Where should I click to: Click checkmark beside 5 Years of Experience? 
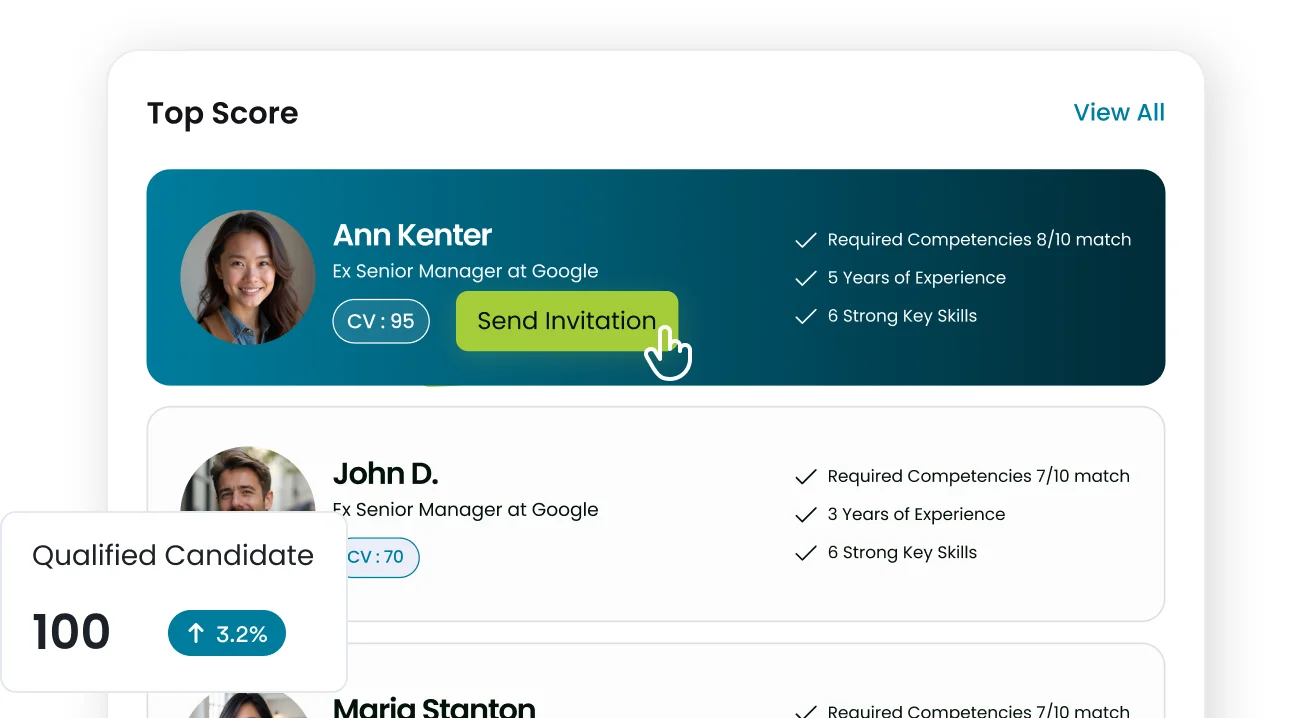806,278
